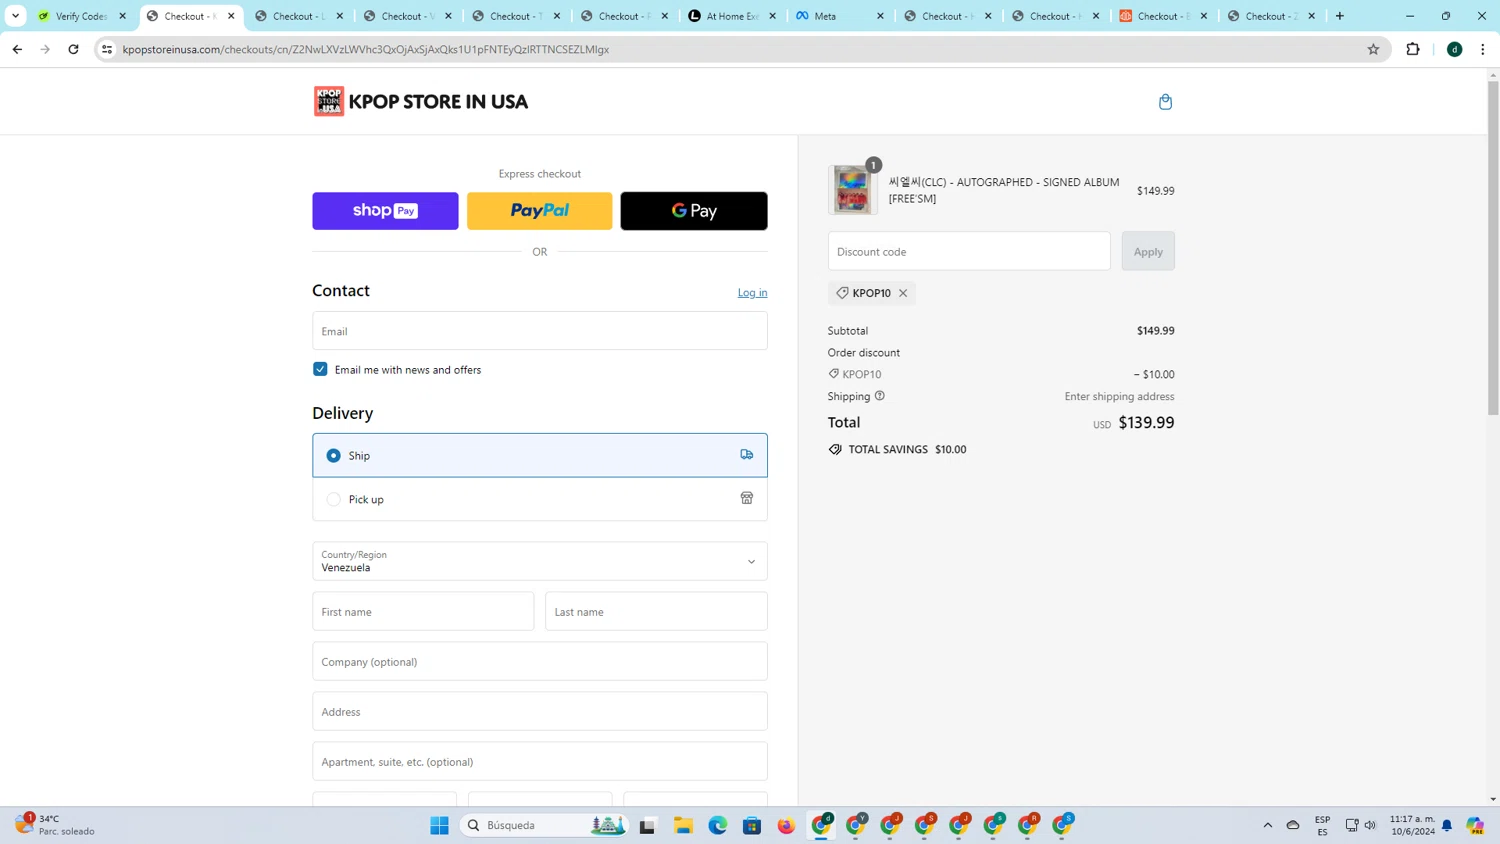Open the shopping bag cart icon

(x=1165, y=102)
